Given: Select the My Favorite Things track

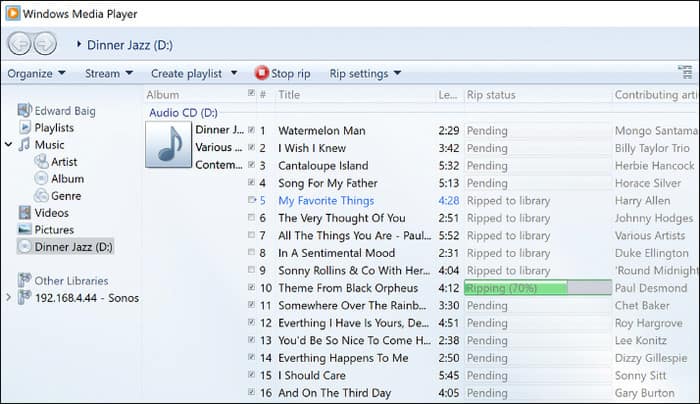Looking at the screenshot, I should [x=326, y=200].
